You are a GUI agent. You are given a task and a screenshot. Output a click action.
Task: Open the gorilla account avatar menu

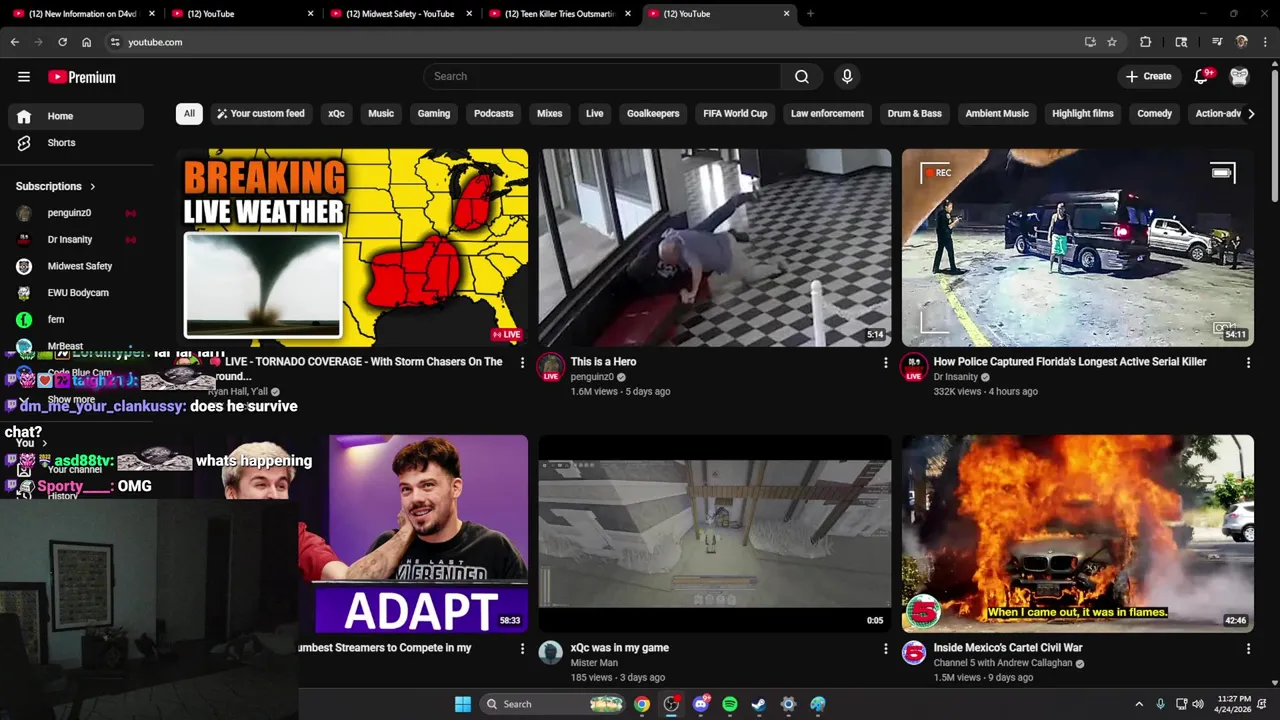(x=1239, y=76)
